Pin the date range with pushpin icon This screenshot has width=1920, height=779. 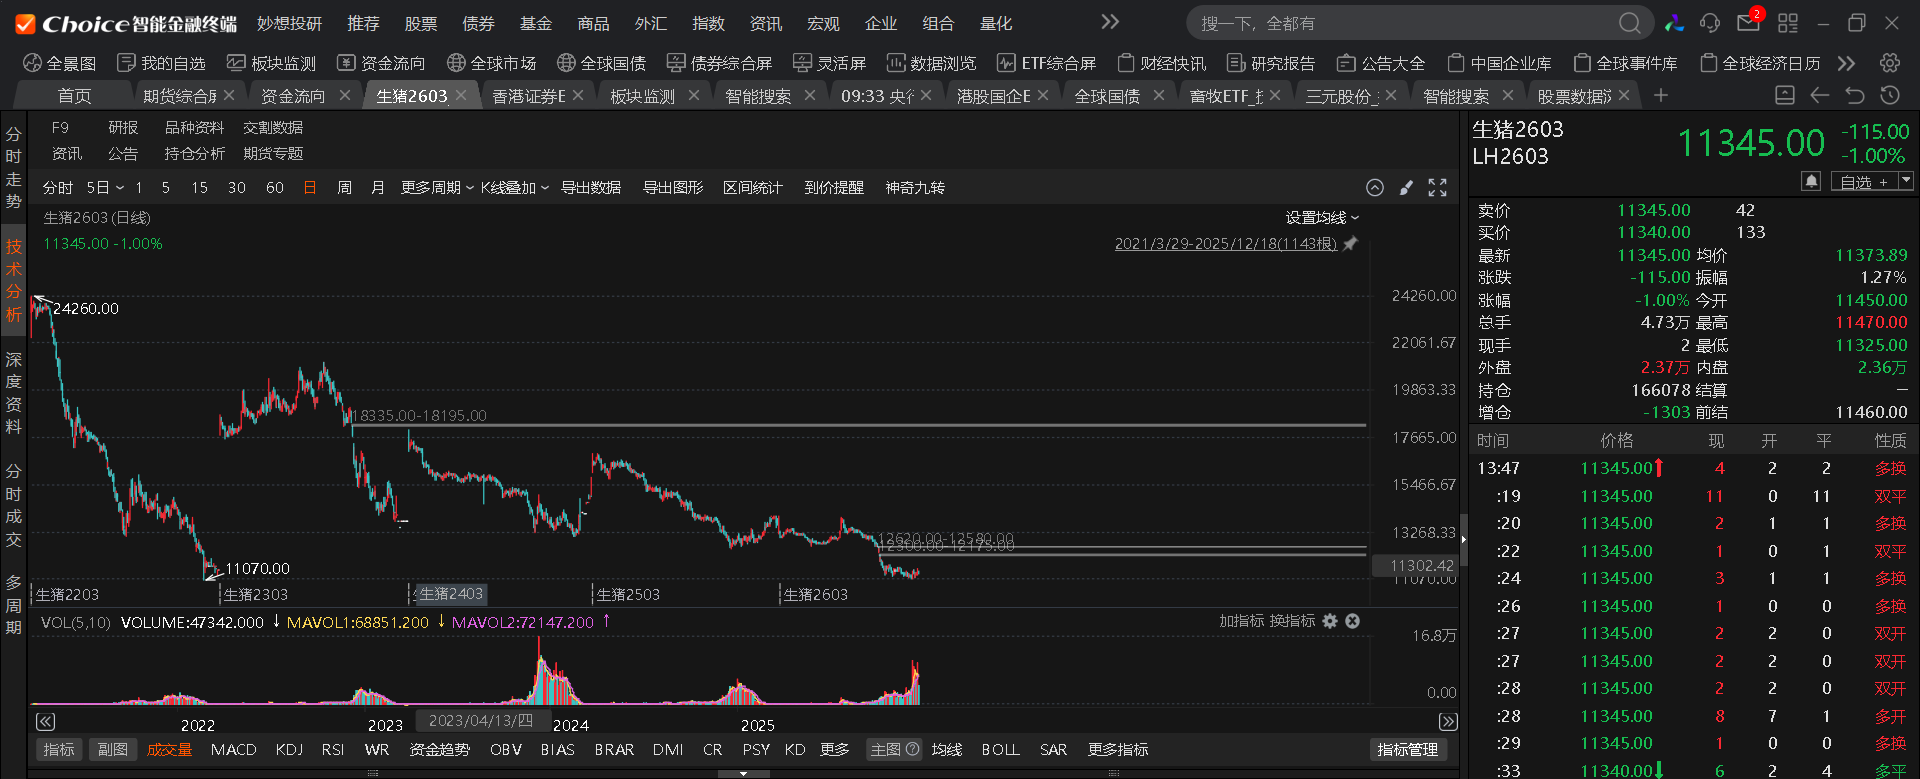tap(1351, 244)
